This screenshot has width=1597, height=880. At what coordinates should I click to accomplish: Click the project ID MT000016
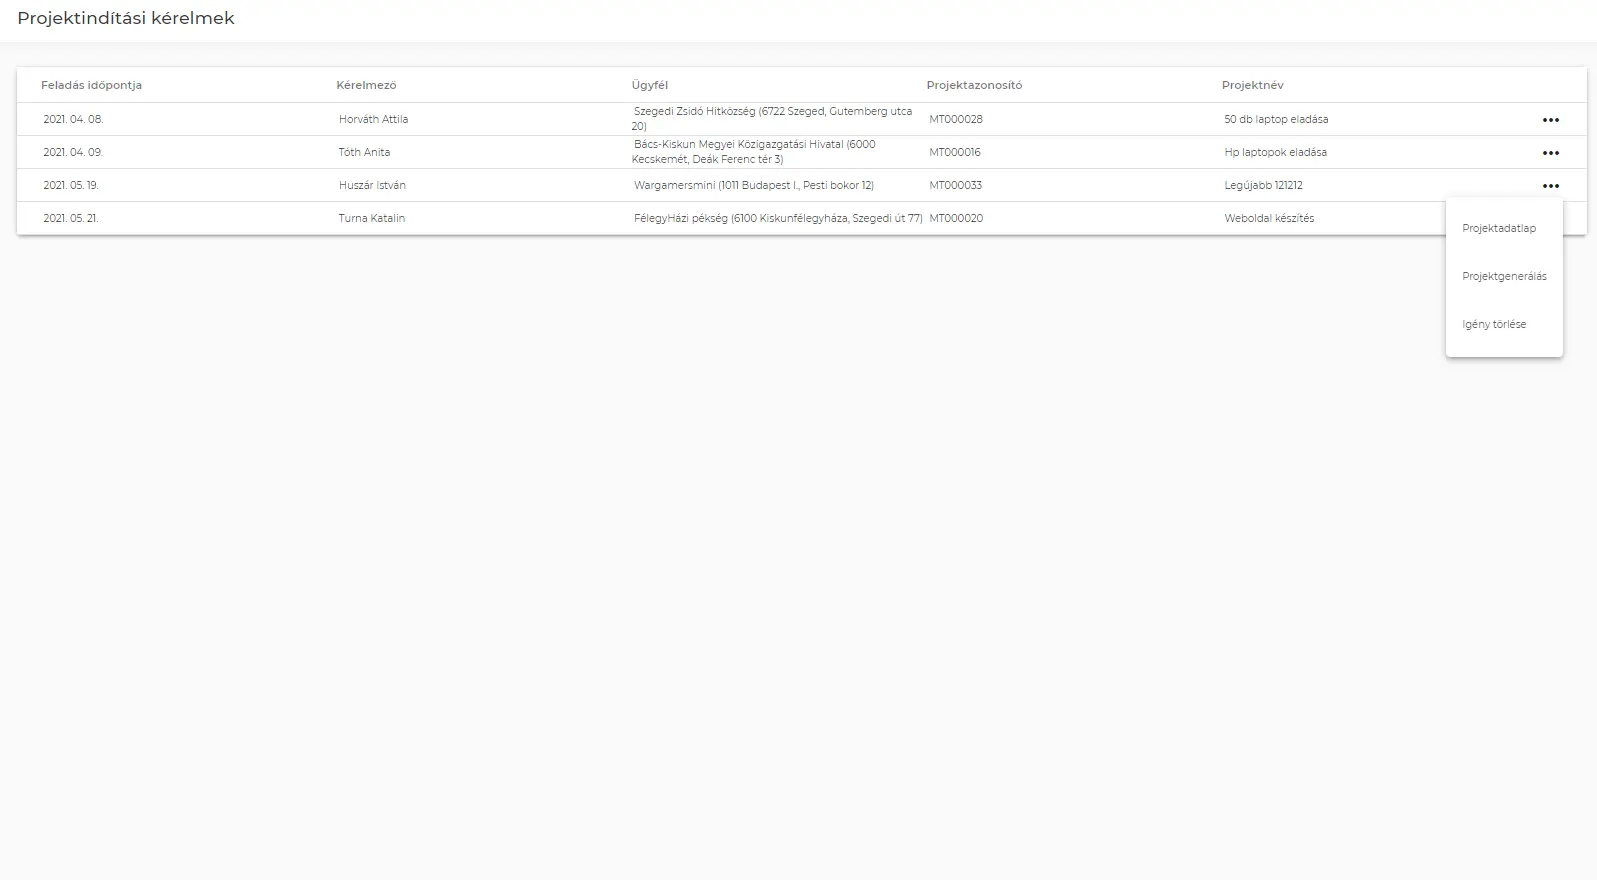[954, 153]
